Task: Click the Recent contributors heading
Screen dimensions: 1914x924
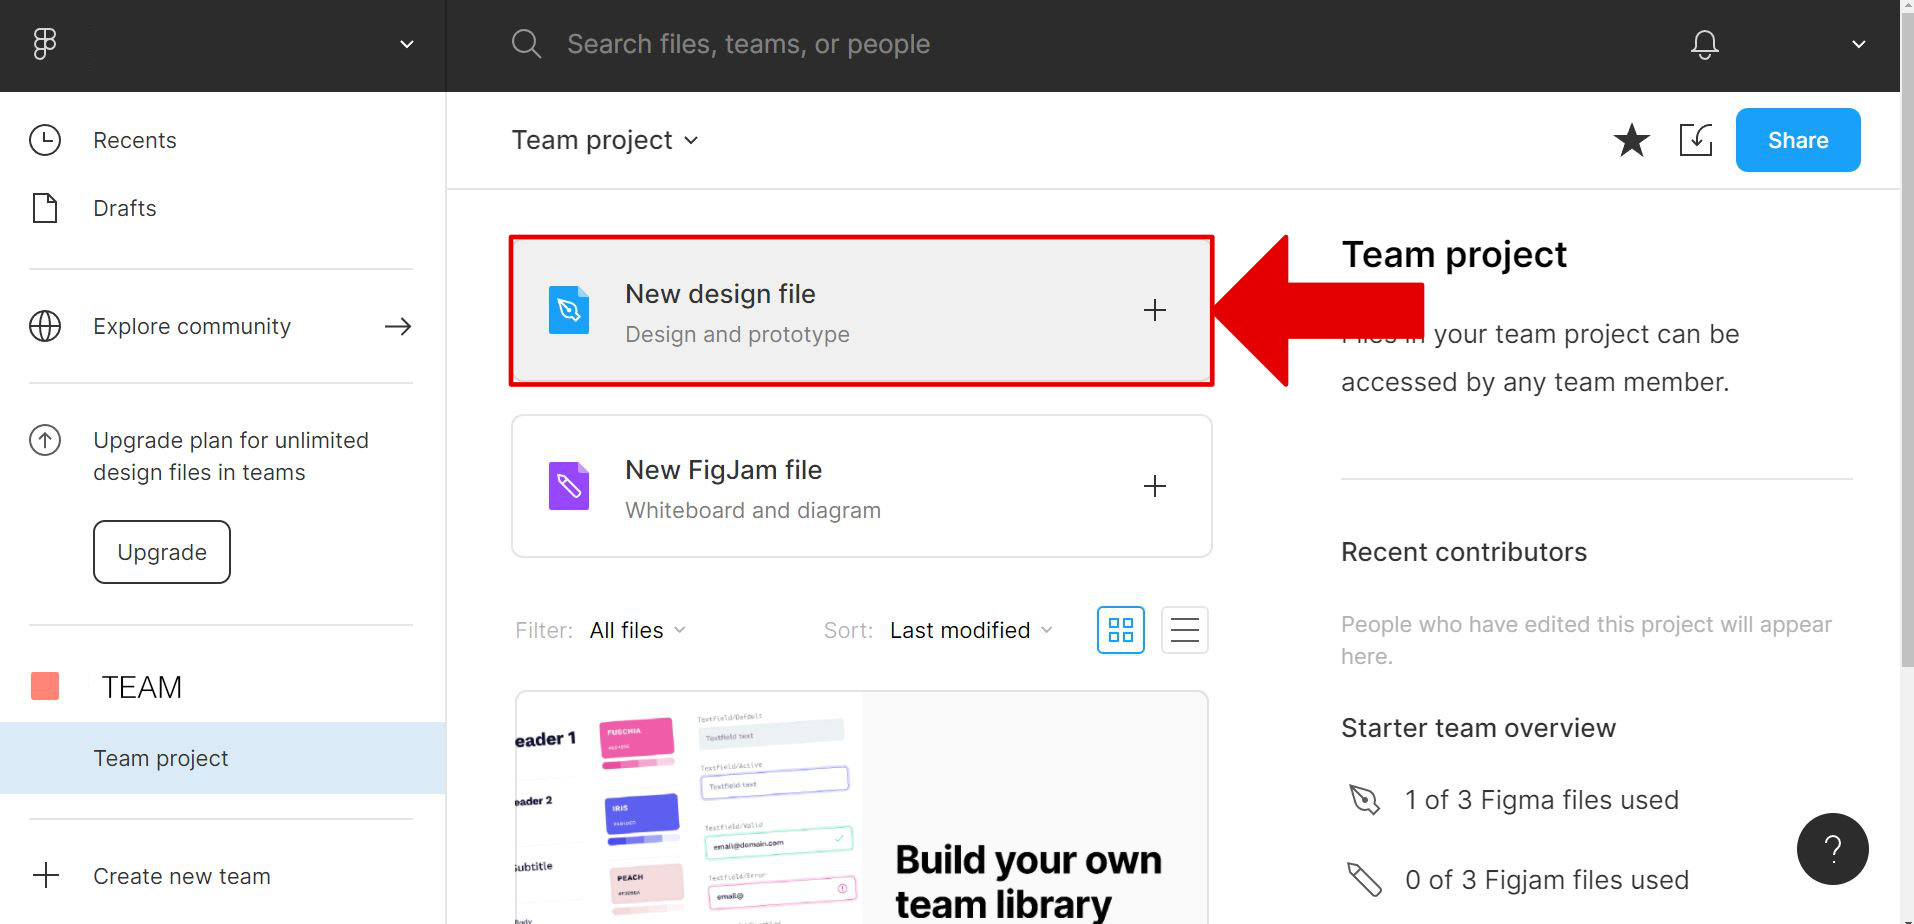Action: pos(1464,552)
